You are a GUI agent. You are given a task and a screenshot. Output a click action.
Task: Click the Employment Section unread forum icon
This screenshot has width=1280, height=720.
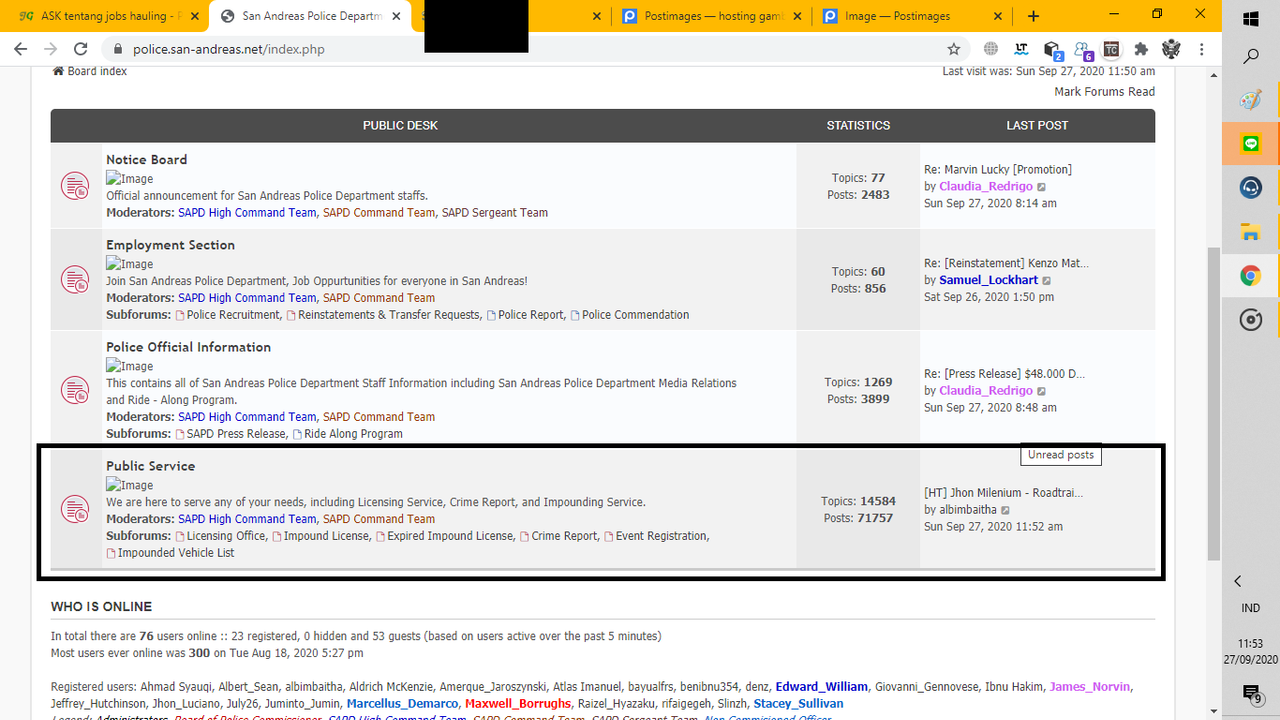[75, 280]
